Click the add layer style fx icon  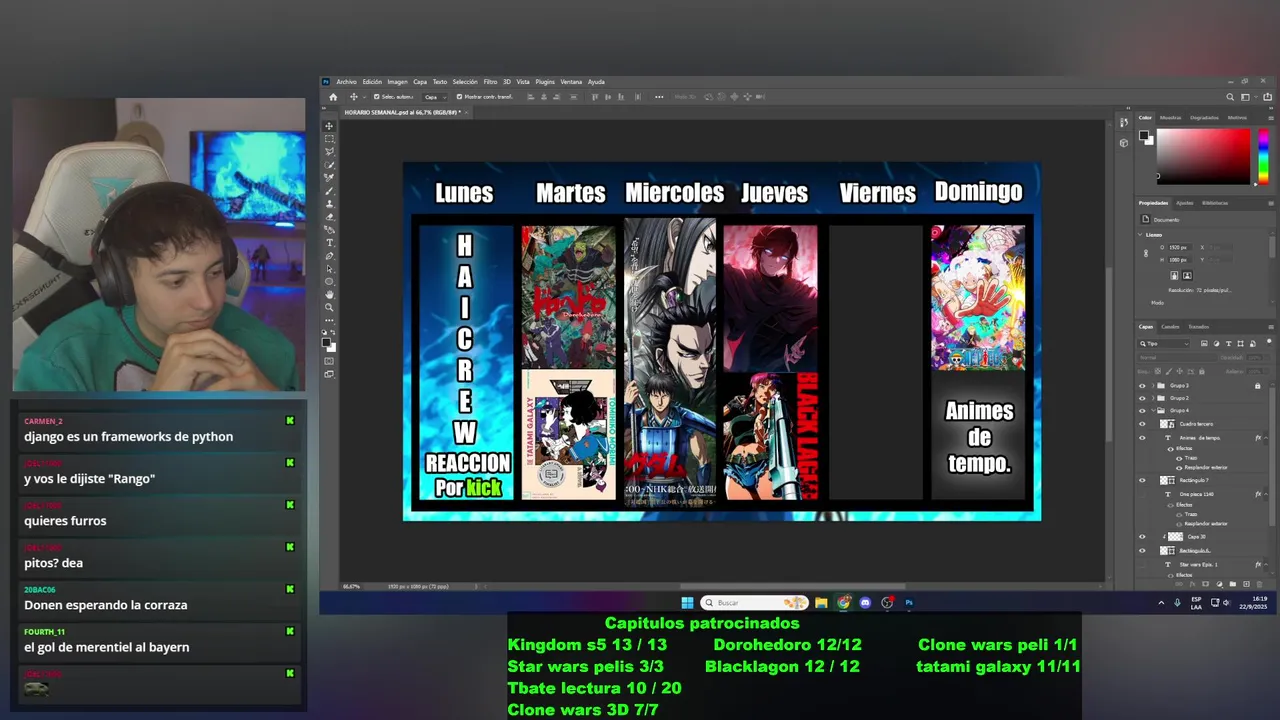(x=1192, y=584)
